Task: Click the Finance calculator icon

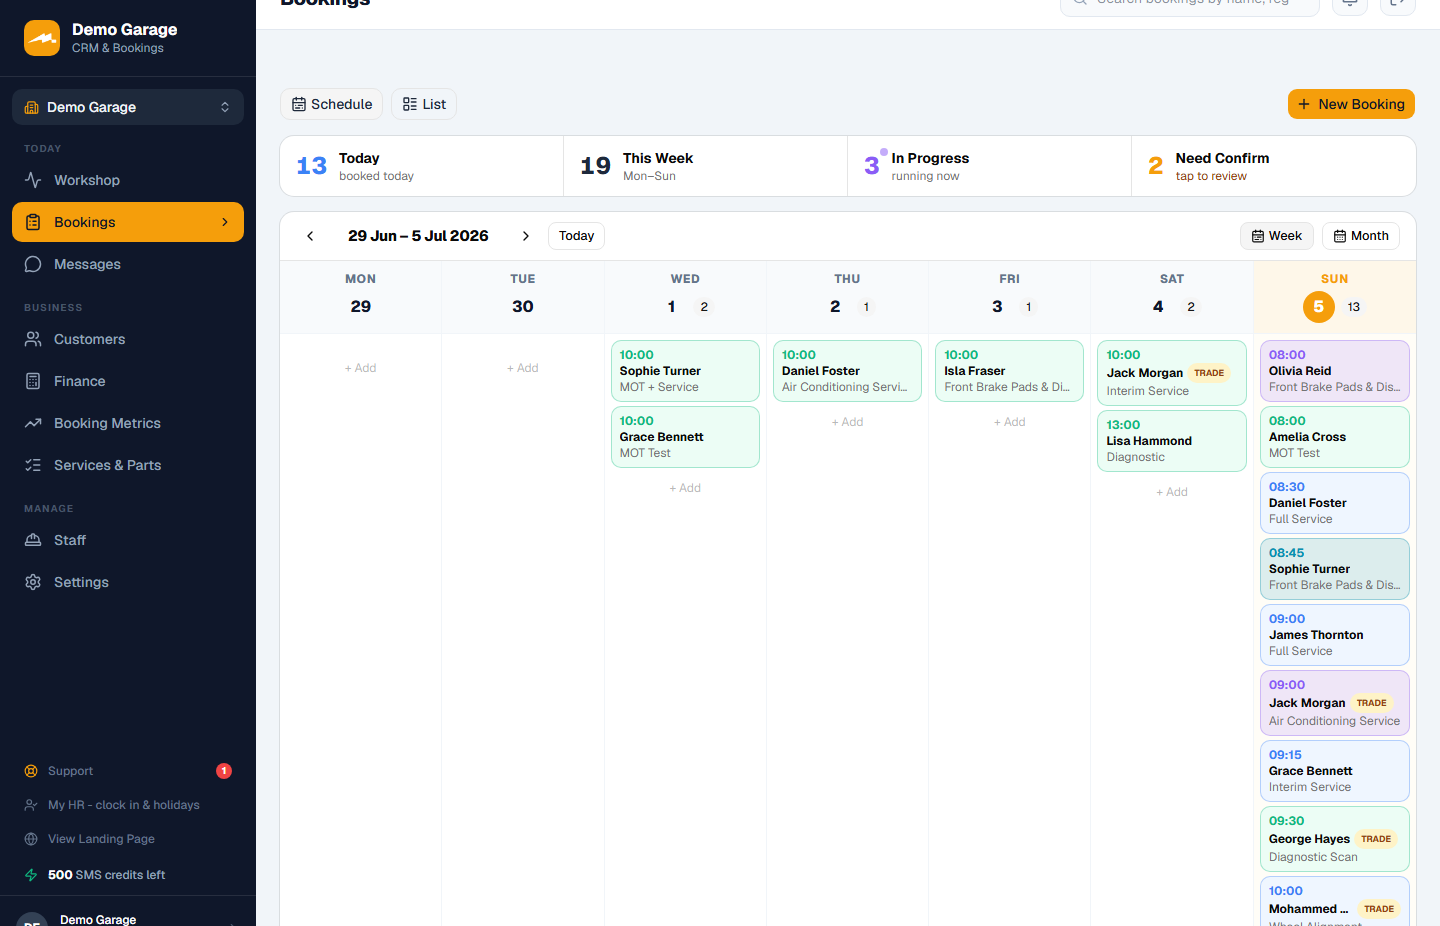Action: (x=33, y=381)
